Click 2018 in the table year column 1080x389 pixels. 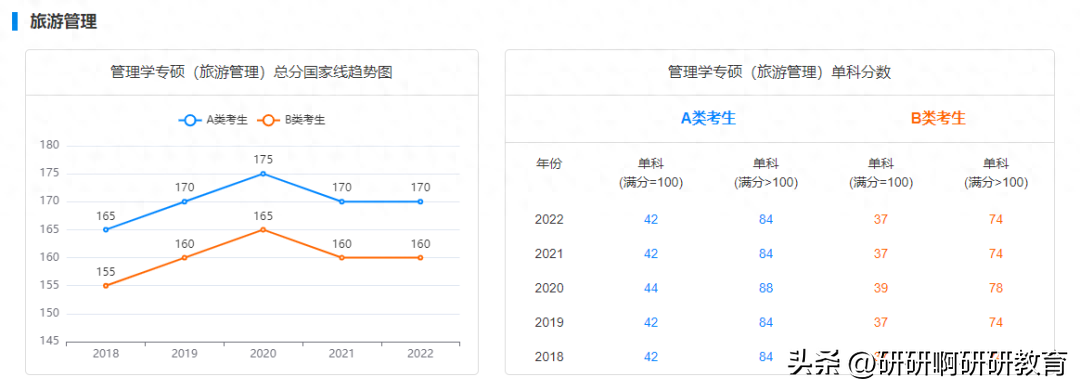549,357
